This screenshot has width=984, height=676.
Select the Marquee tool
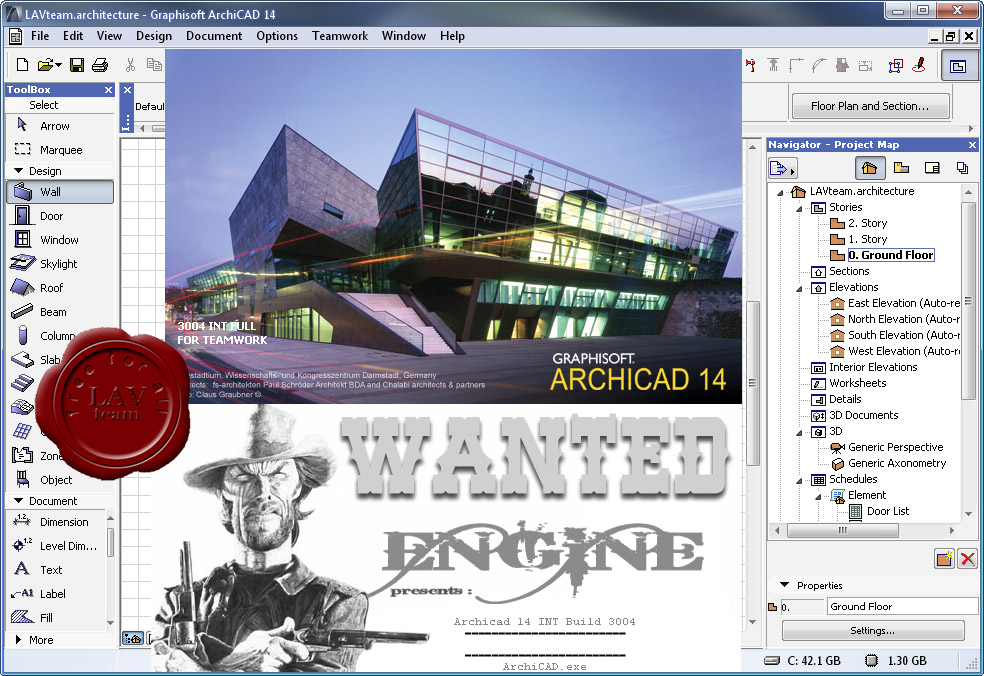(x=60, y=150)
